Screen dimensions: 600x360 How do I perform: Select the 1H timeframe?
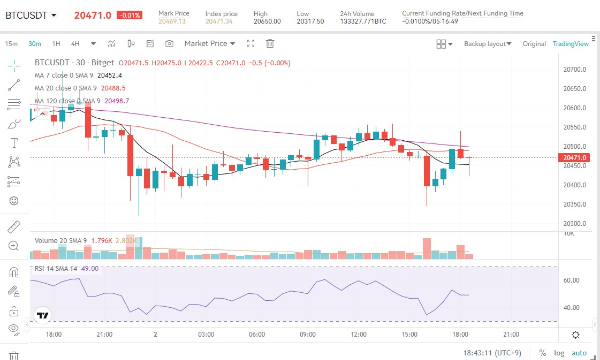coord(56,44)
